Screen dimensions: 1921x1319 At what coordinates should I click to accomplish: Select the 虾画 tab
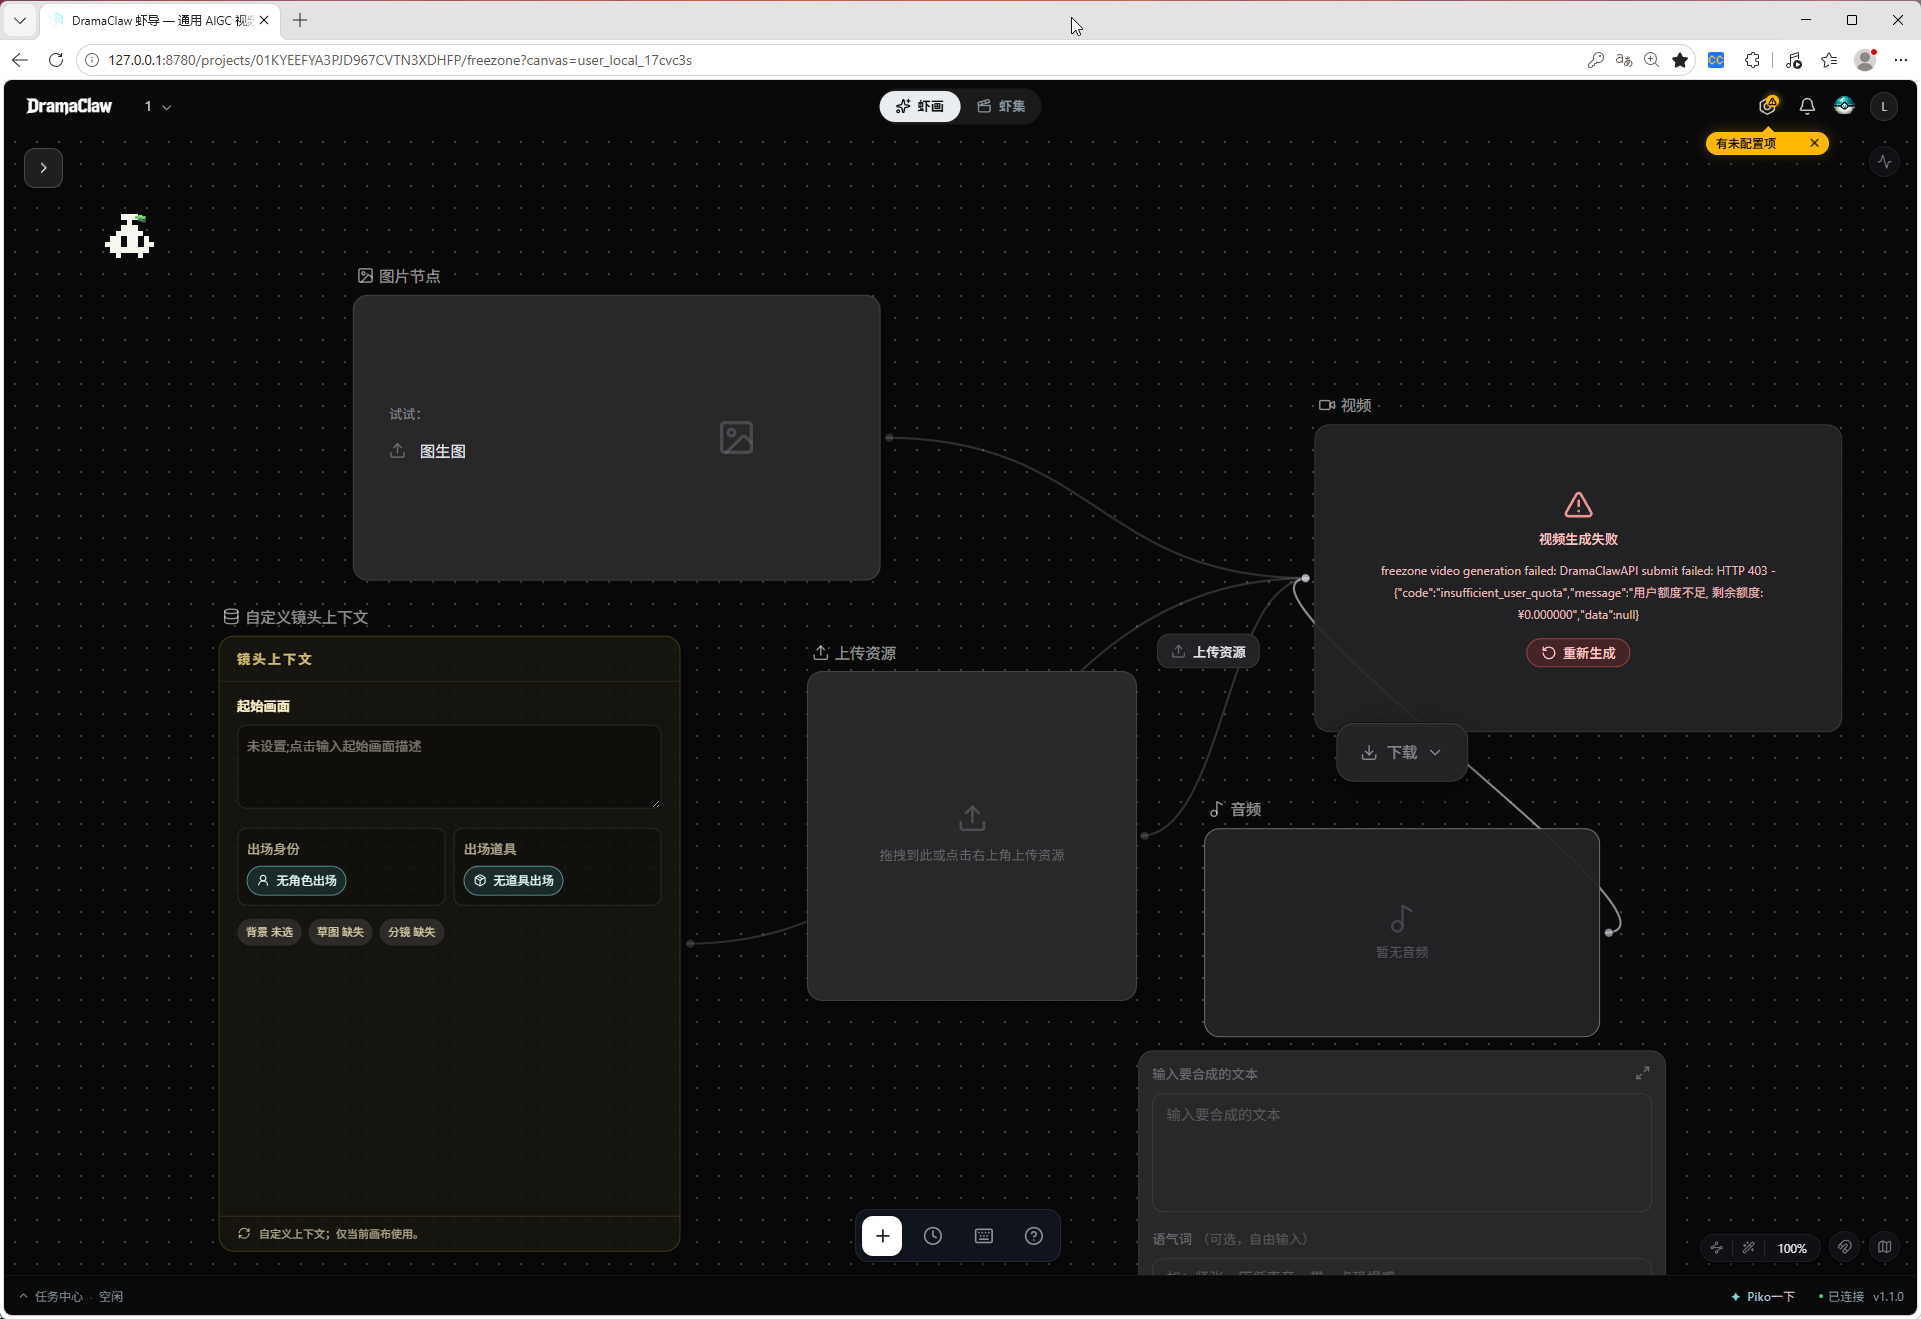click(920, 106)
